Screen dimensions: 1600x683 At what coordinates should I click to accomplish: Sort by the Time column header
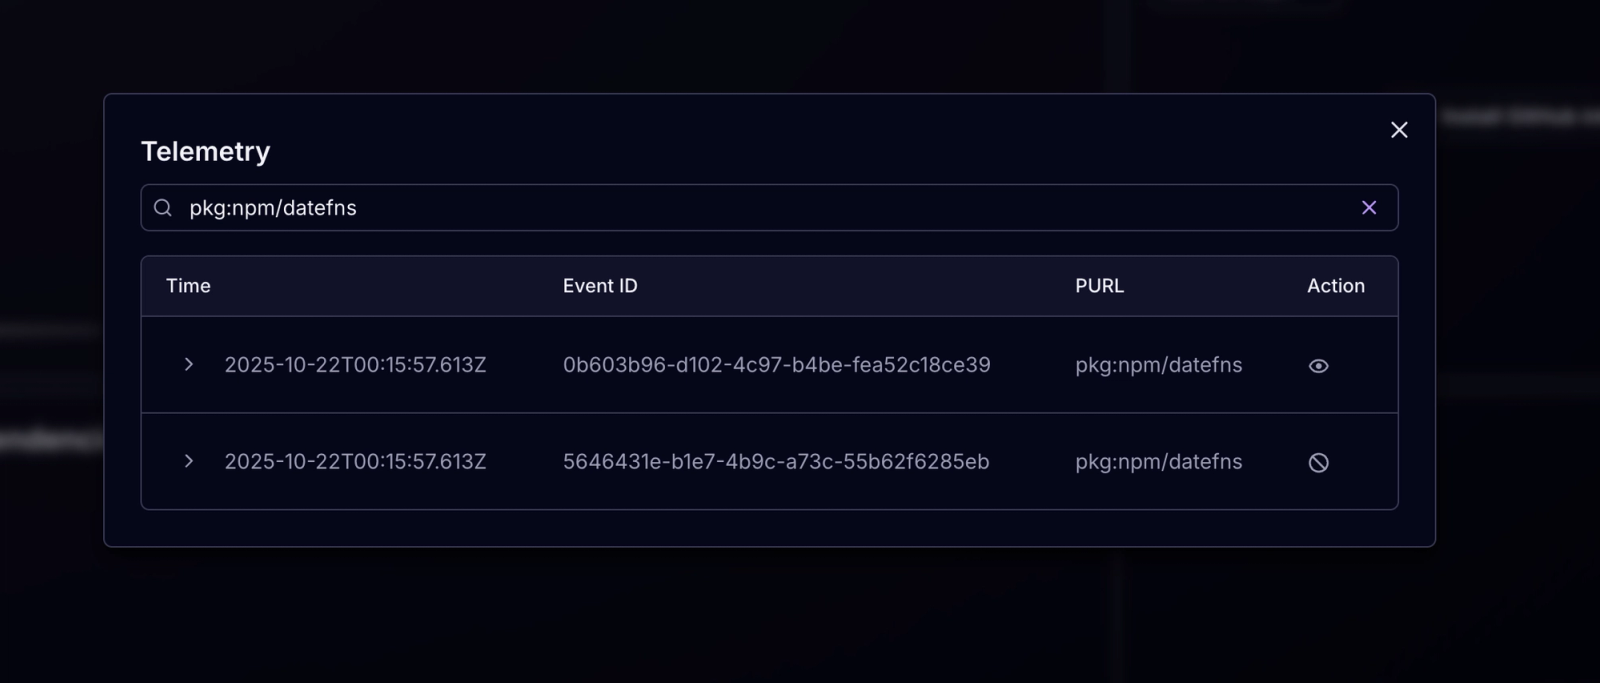[x=187, y=286]
